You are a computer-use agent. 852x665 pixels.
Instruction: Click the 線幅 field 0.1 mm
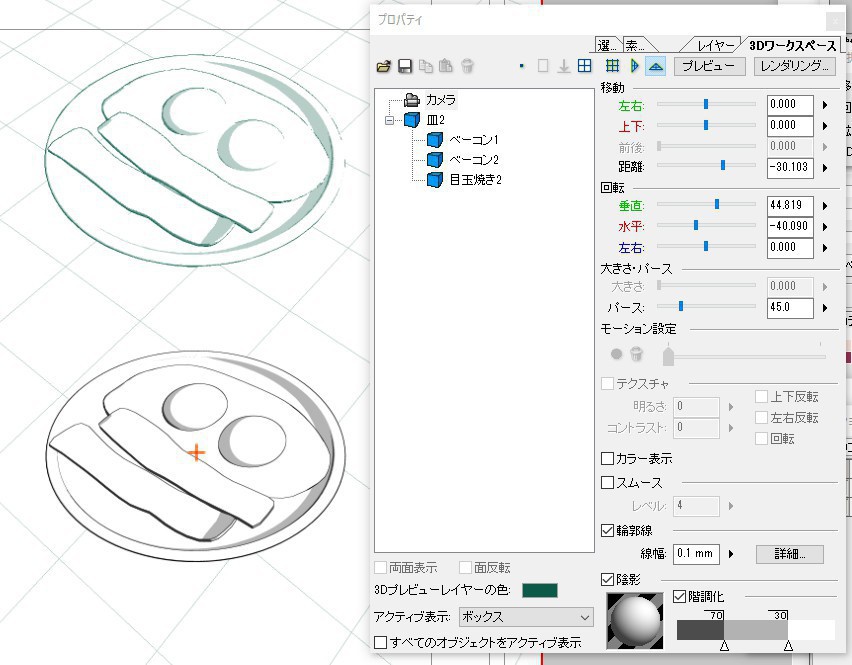(696, 554)
